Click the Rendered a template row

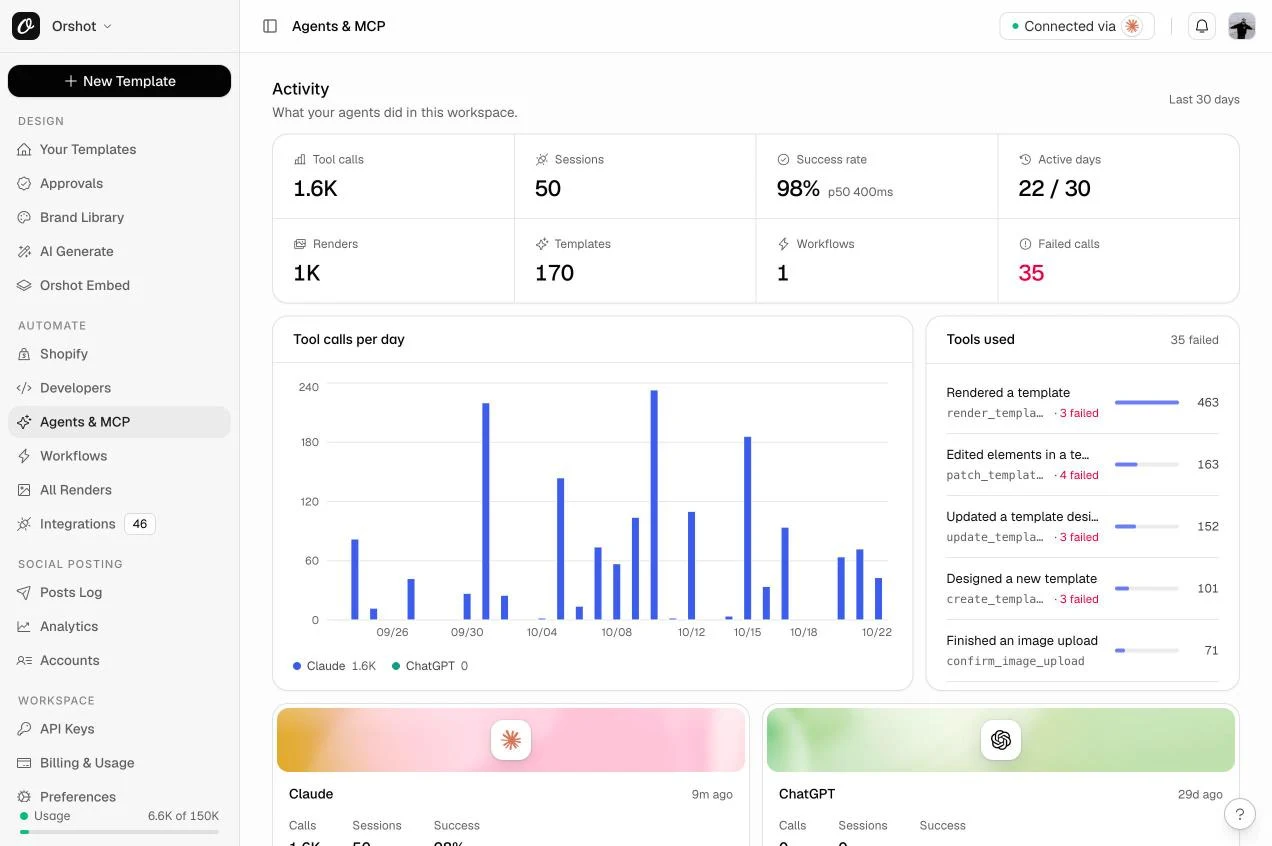click(1082, 402)
